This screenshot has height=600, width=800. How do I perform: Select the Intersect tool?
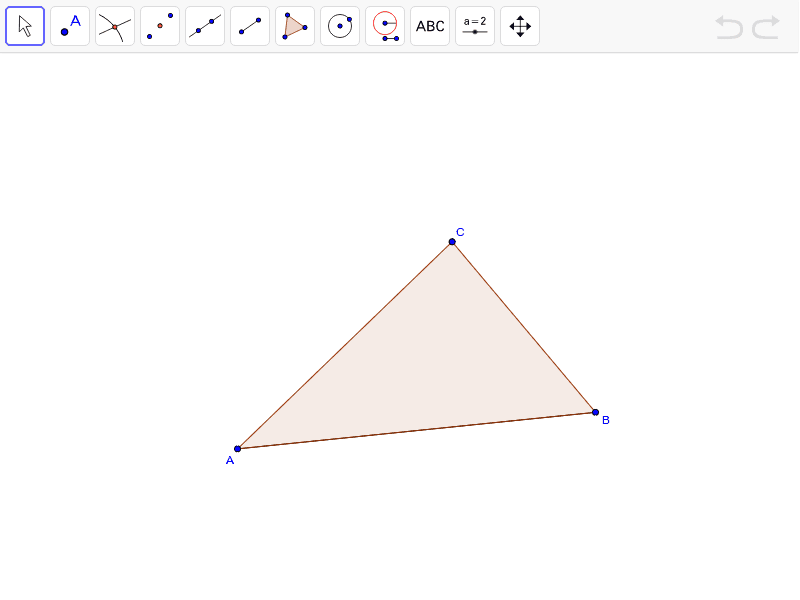coord(115,26)
